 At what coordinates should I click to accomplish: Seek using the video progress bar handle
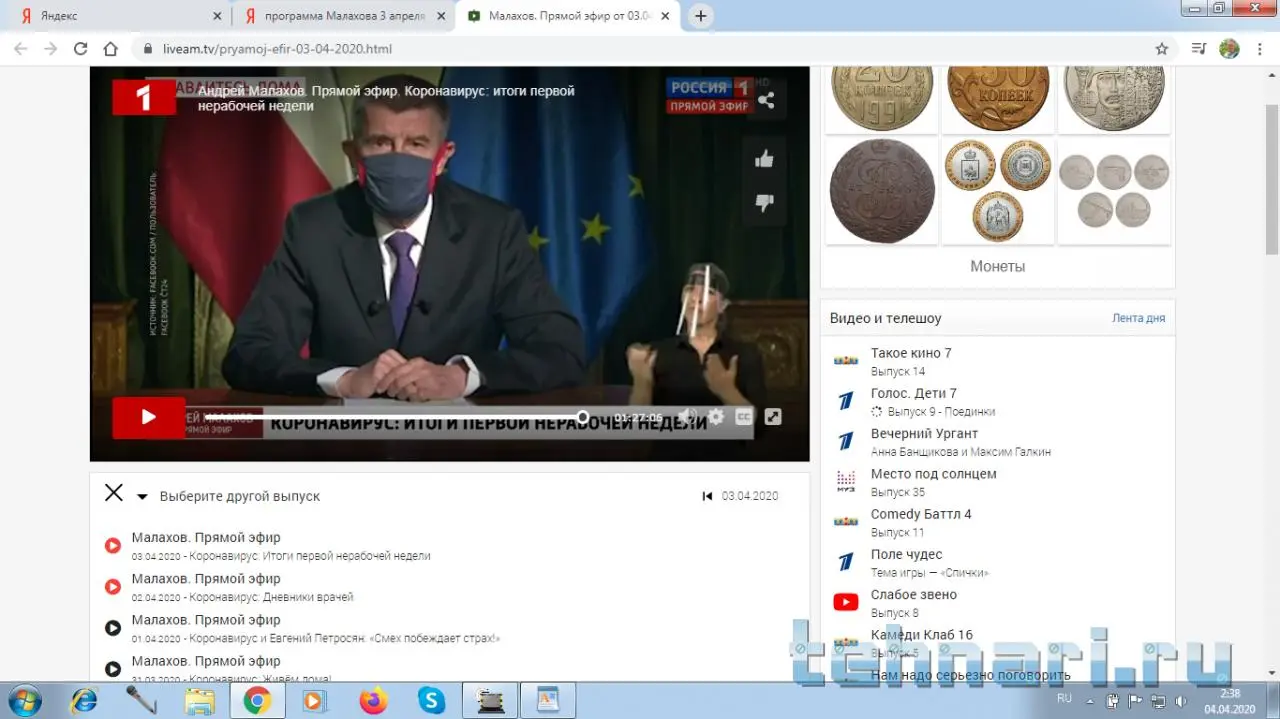[x=583, y=417]
